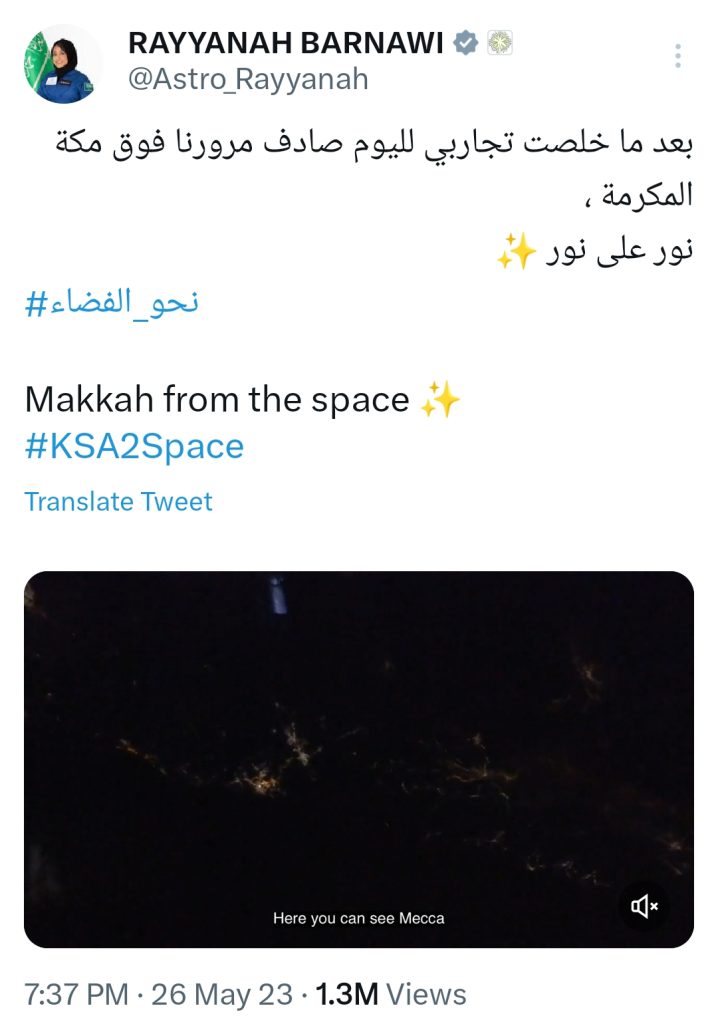Open the three-dot more options menu
This screenshot has height=1024, width=718.
(678, 56)
